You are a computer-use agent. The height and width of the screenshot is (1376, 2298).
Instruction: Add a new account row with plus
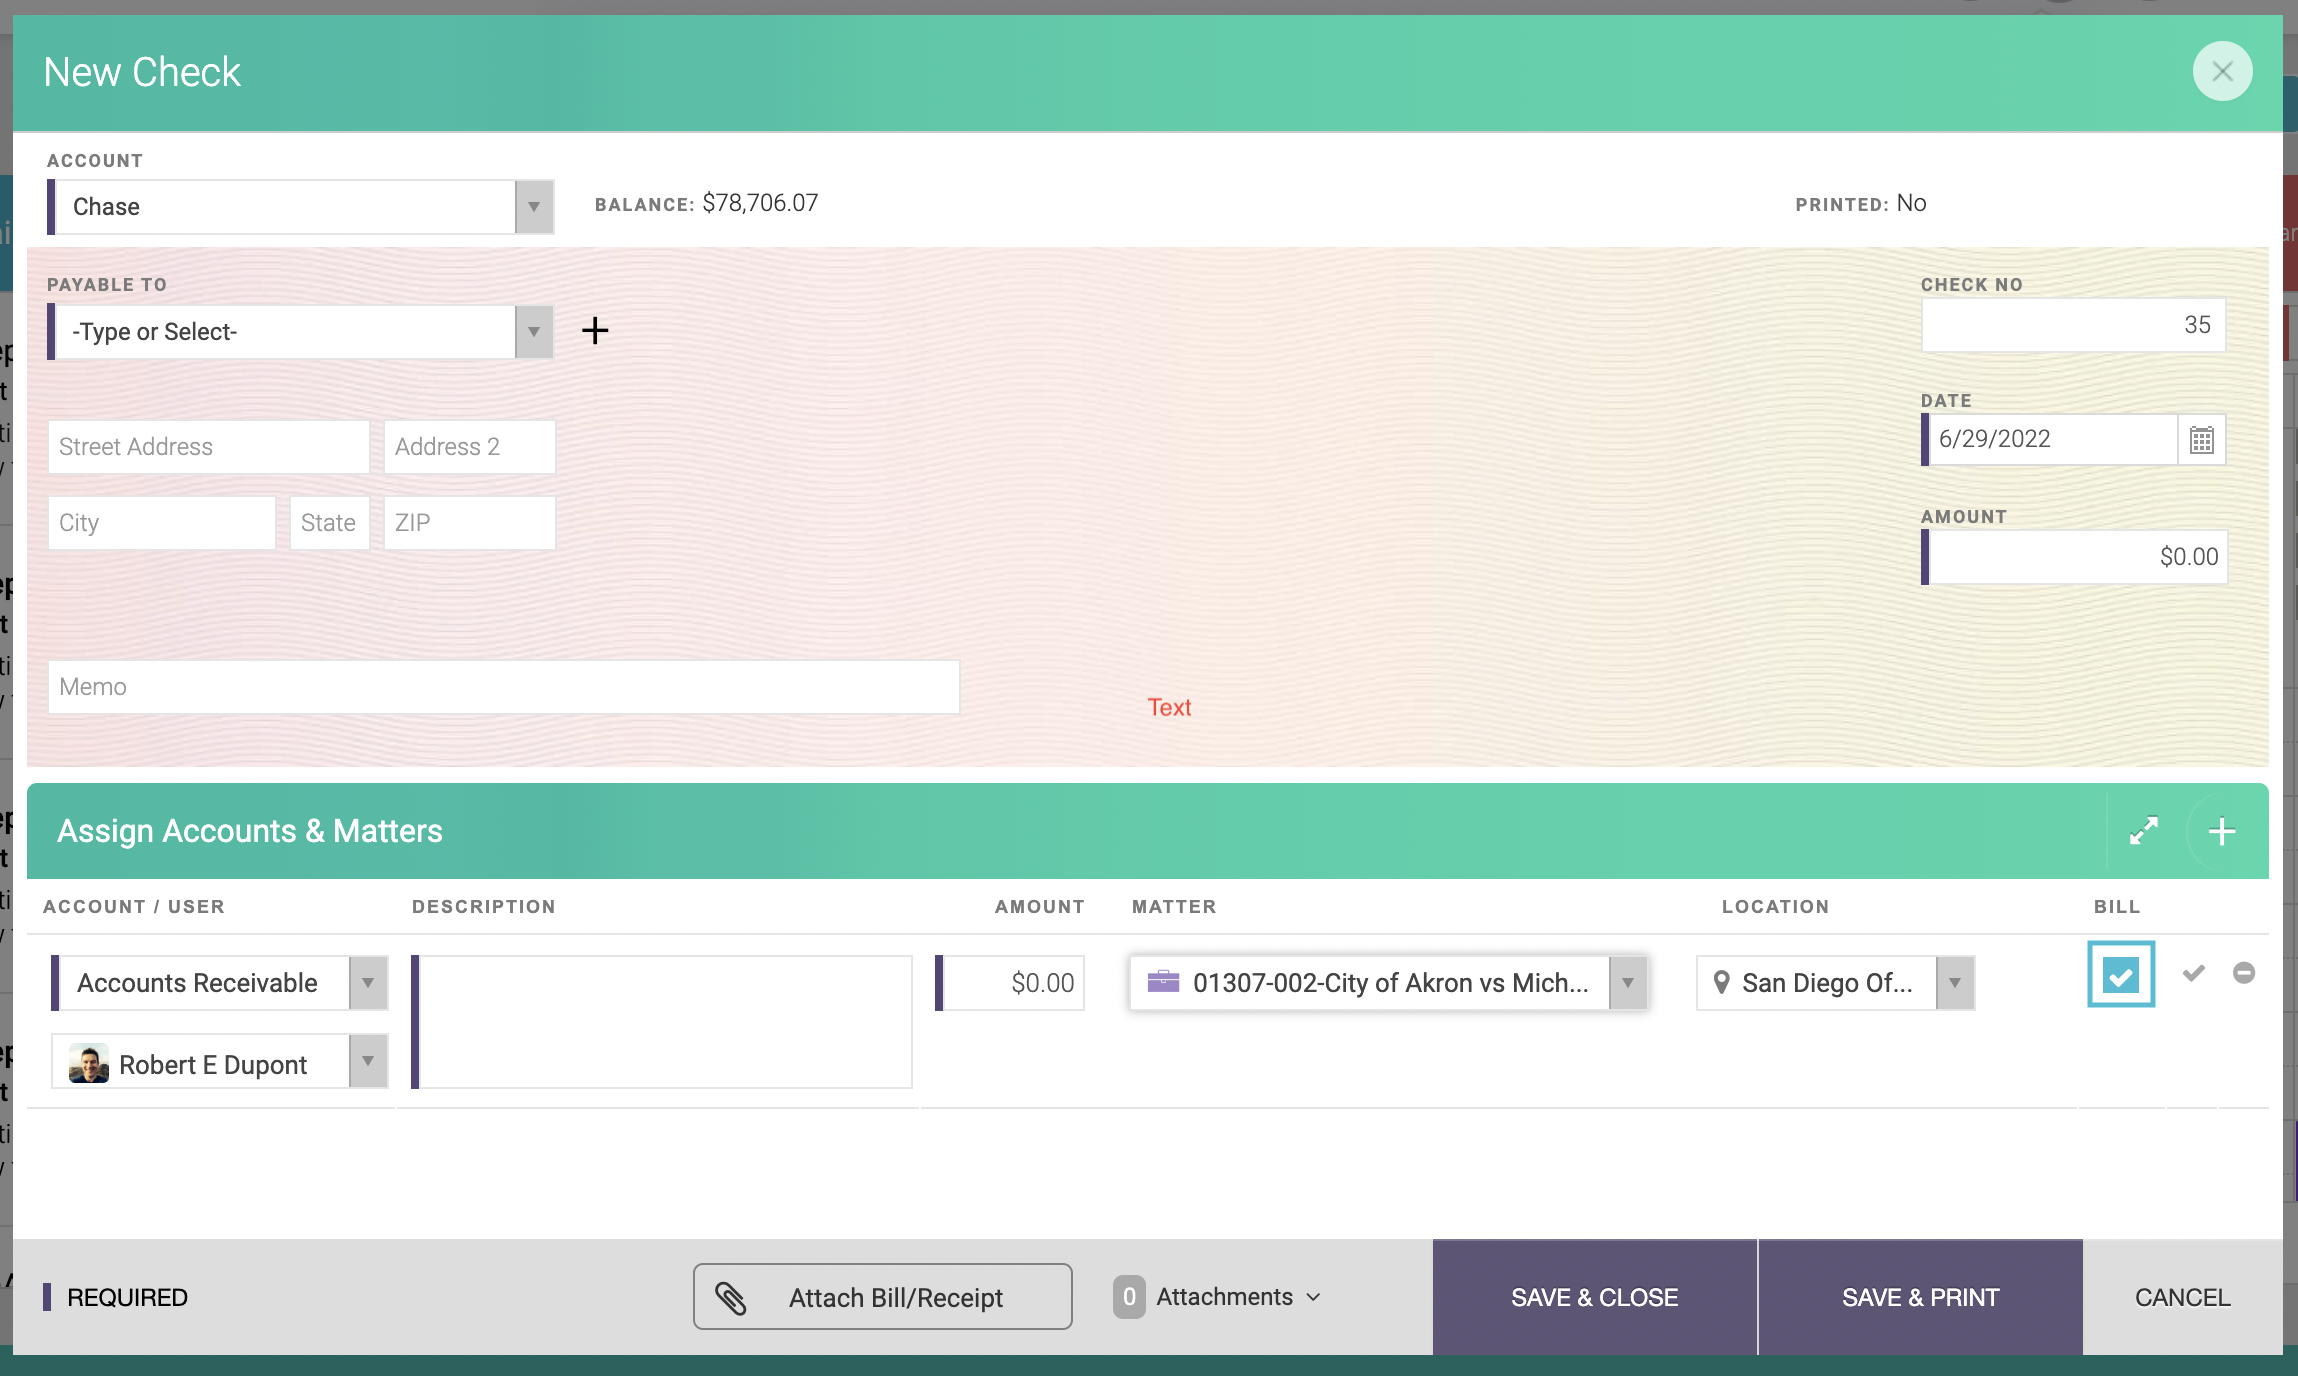[x=2222, y=831]
